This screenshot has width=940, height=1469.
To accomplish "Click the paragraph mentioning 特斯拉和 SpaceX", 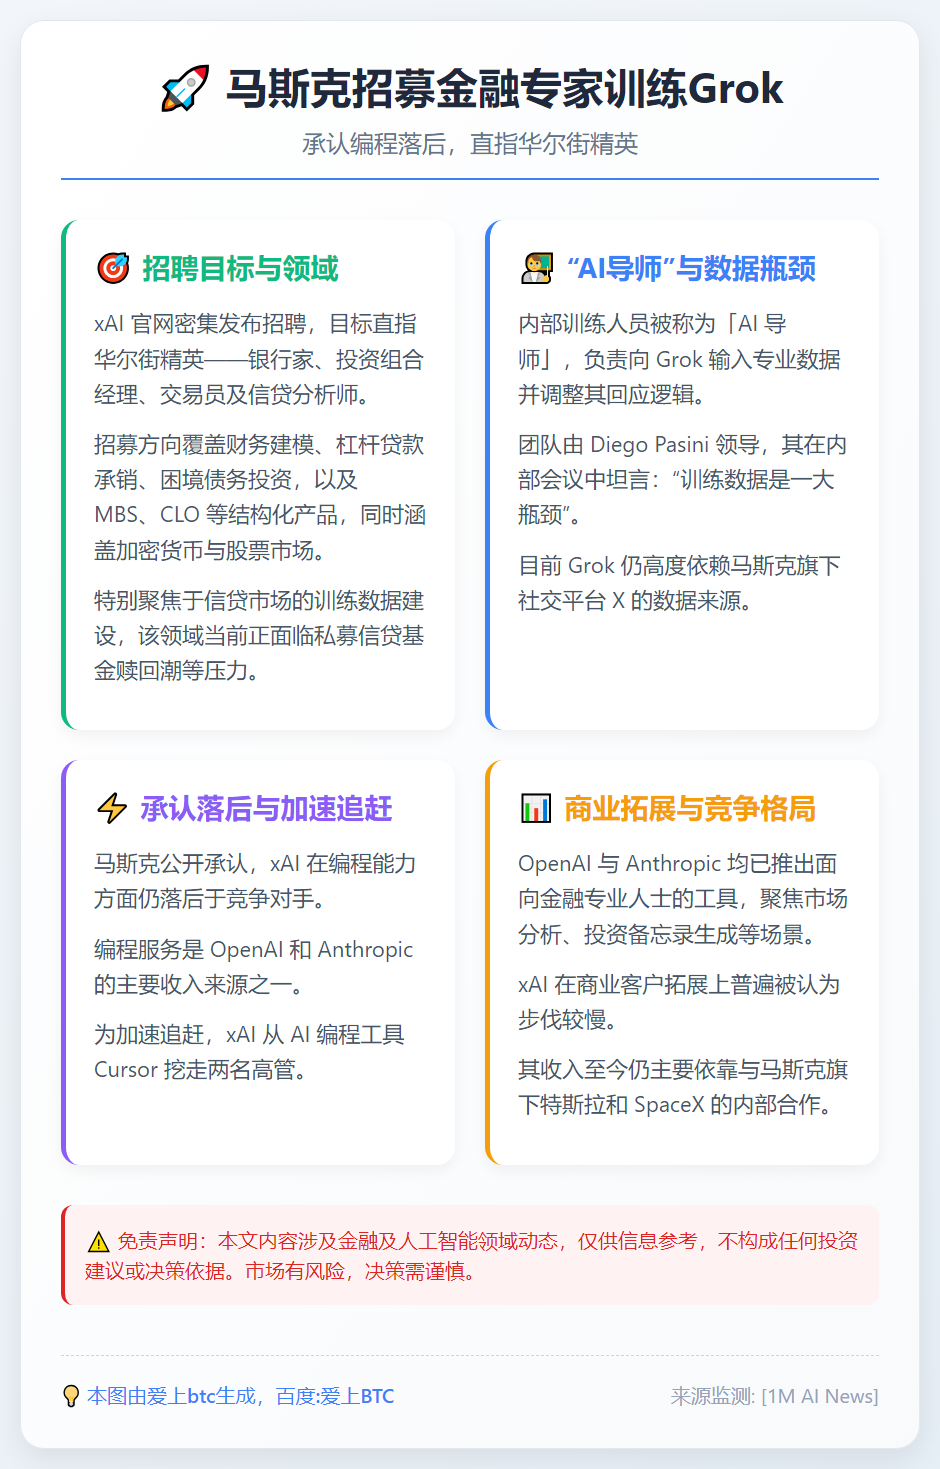I will tap(683, 1087).
